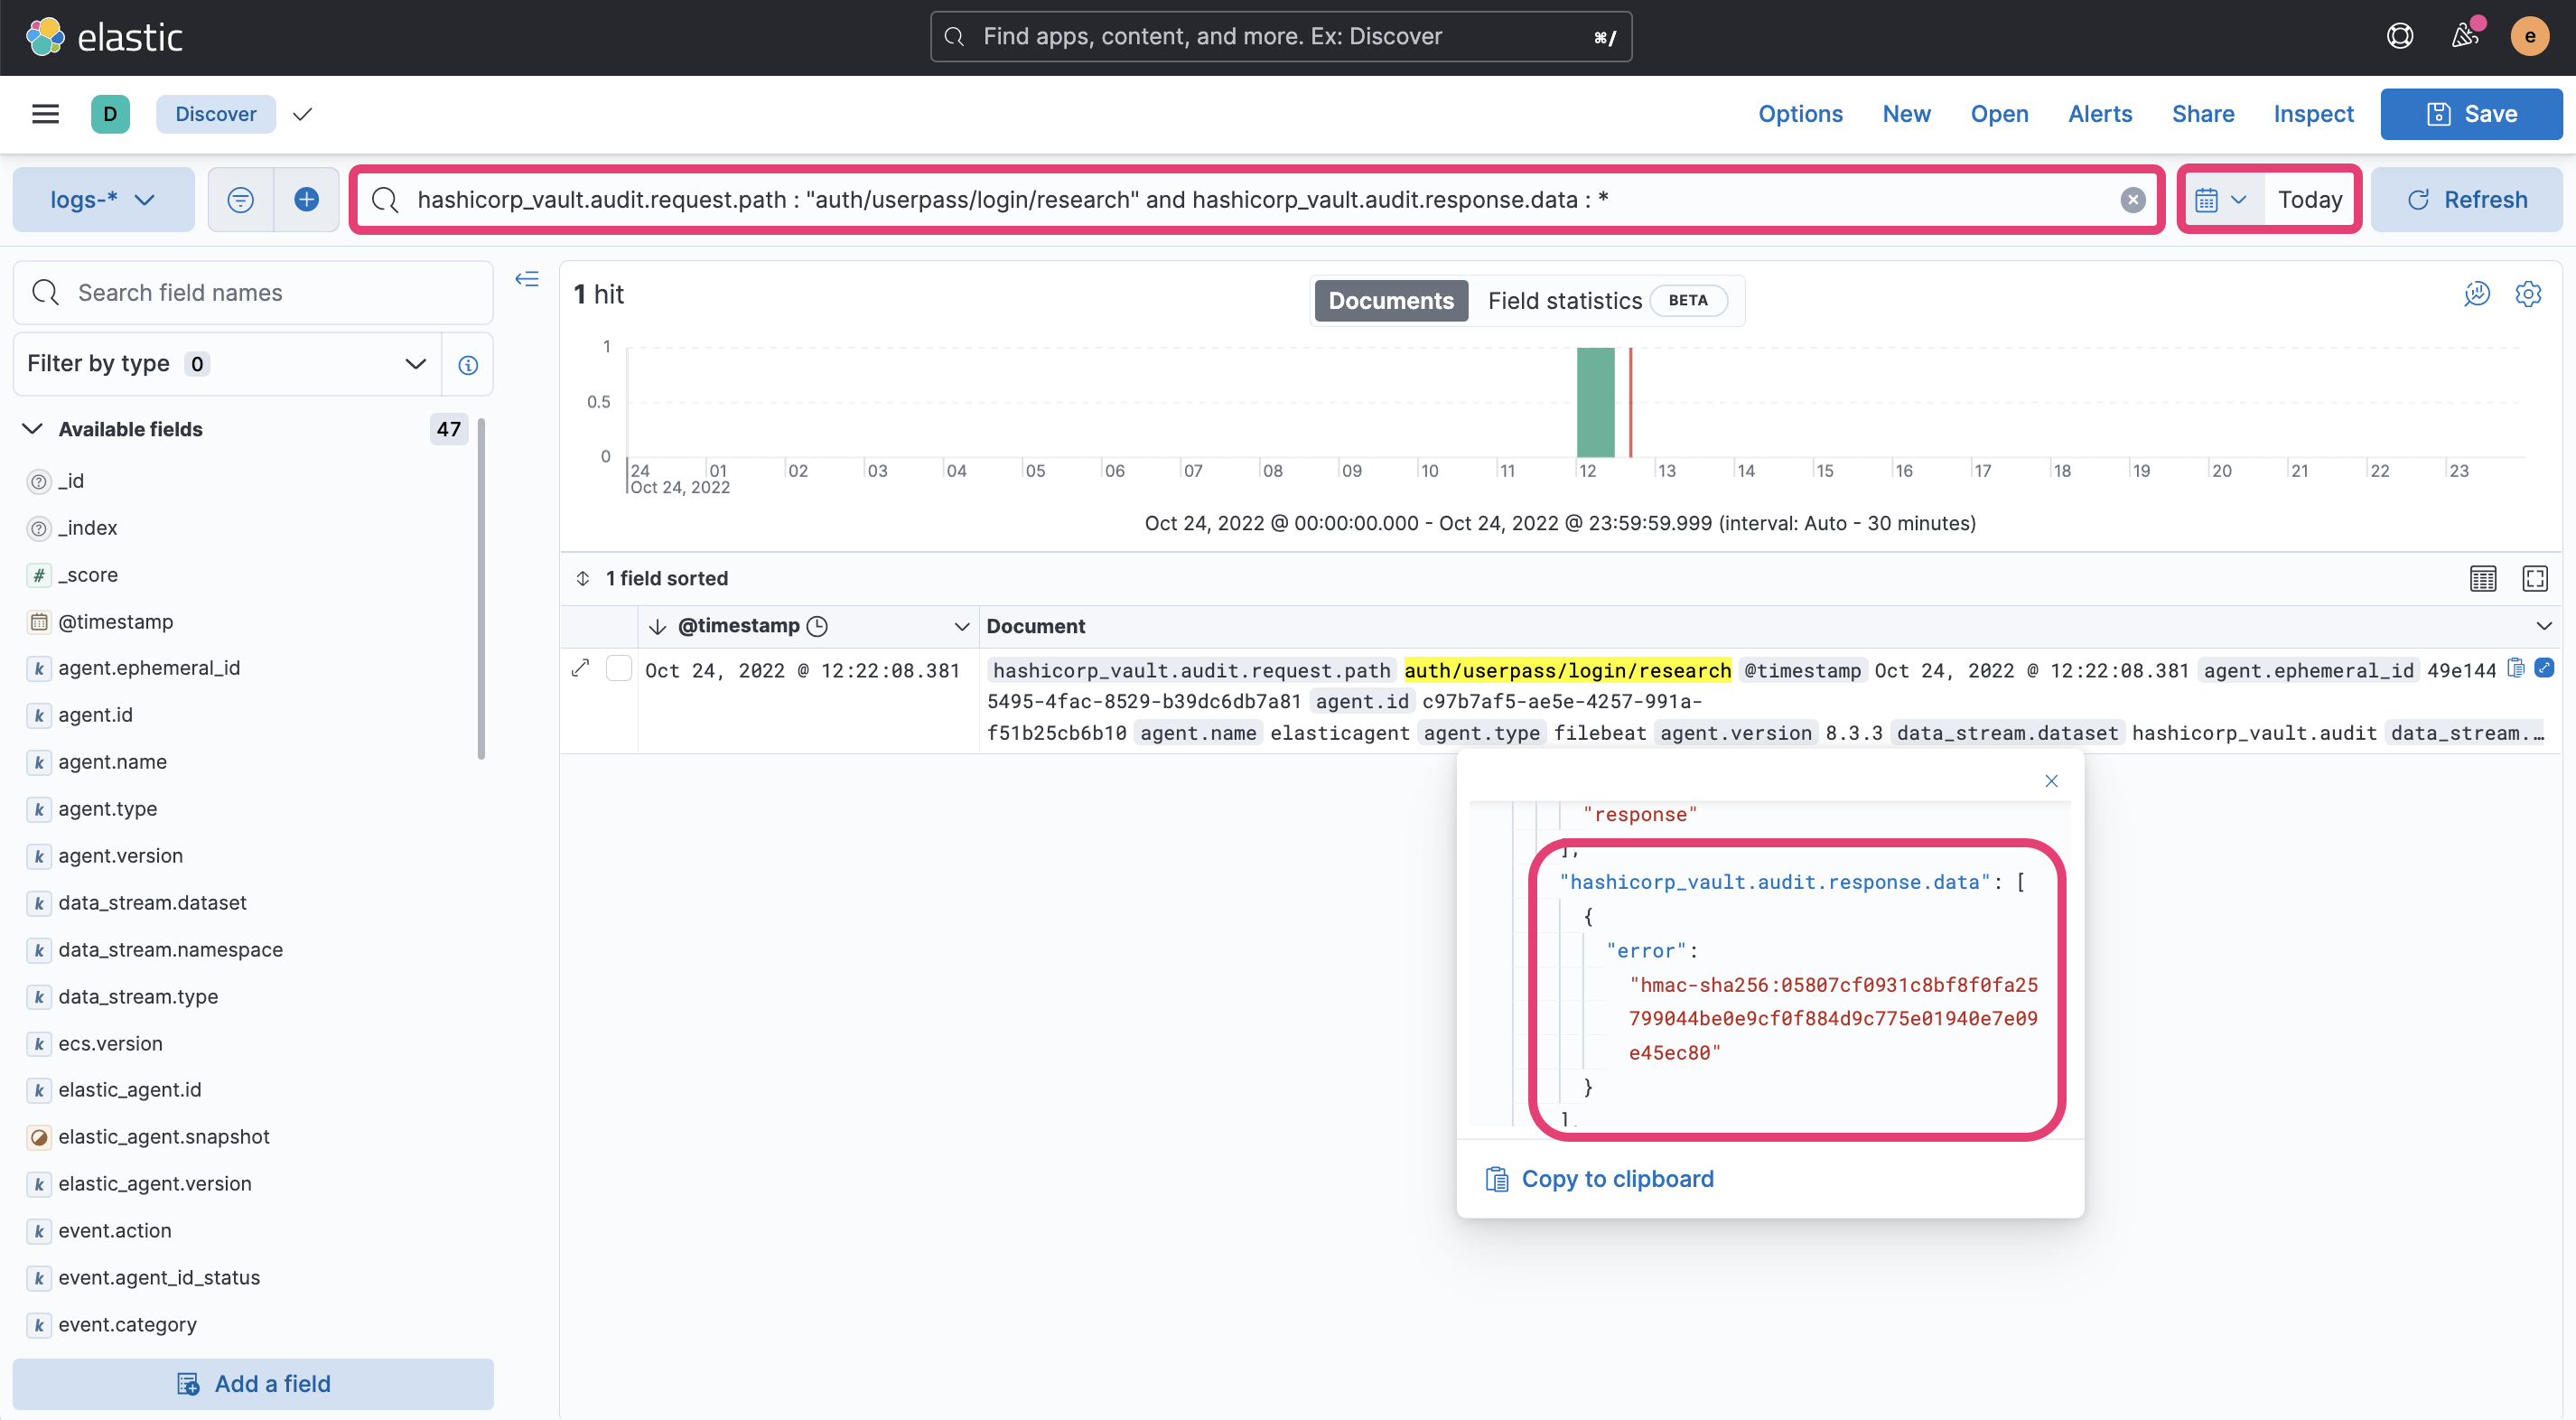Hide the fields sidebar
The width and height of the screenshot is (2576, 1420).
(x=527, y=279)
